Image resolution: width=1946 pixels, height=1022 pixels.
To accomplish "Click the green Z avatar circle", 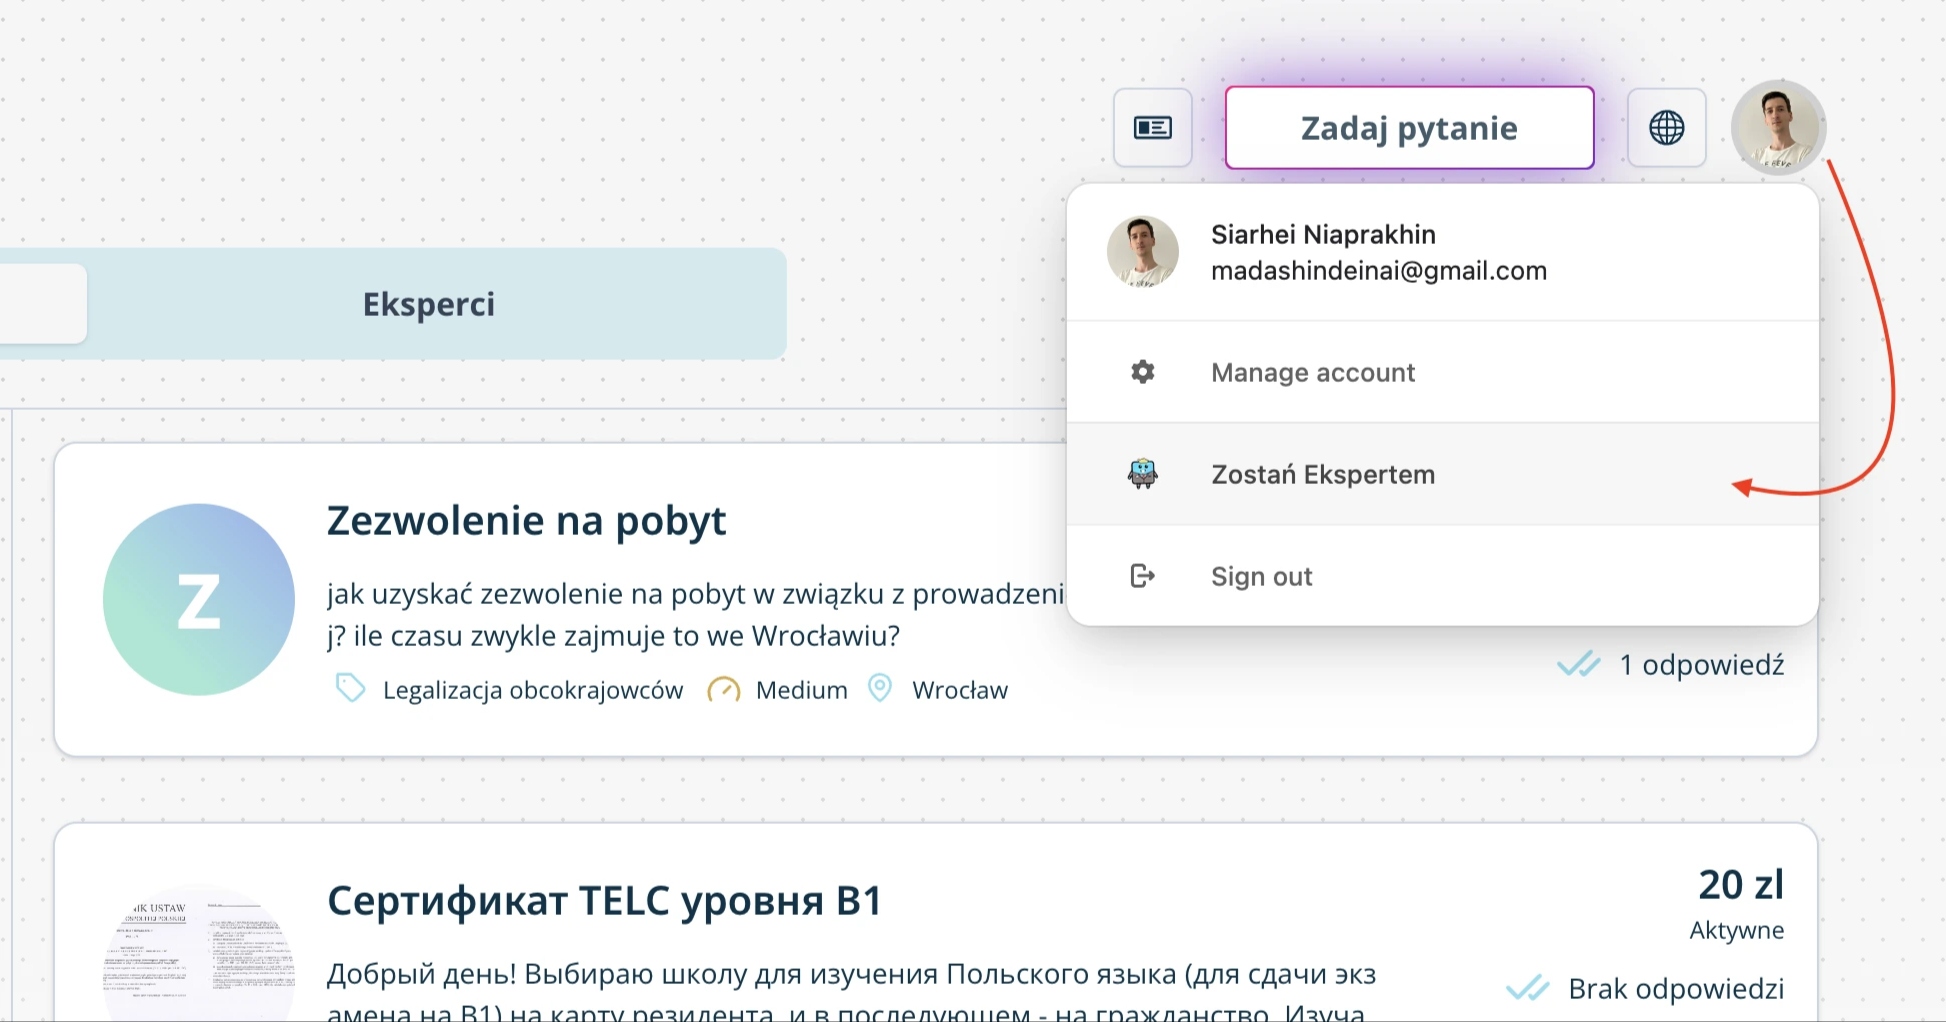I will pos(199,600).
